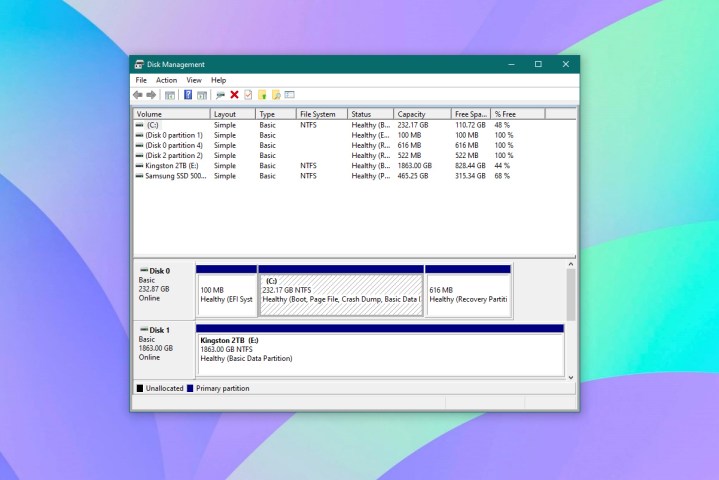Click the red X Delete icon
The image size is (719, 480).
(x=234, y=94)
